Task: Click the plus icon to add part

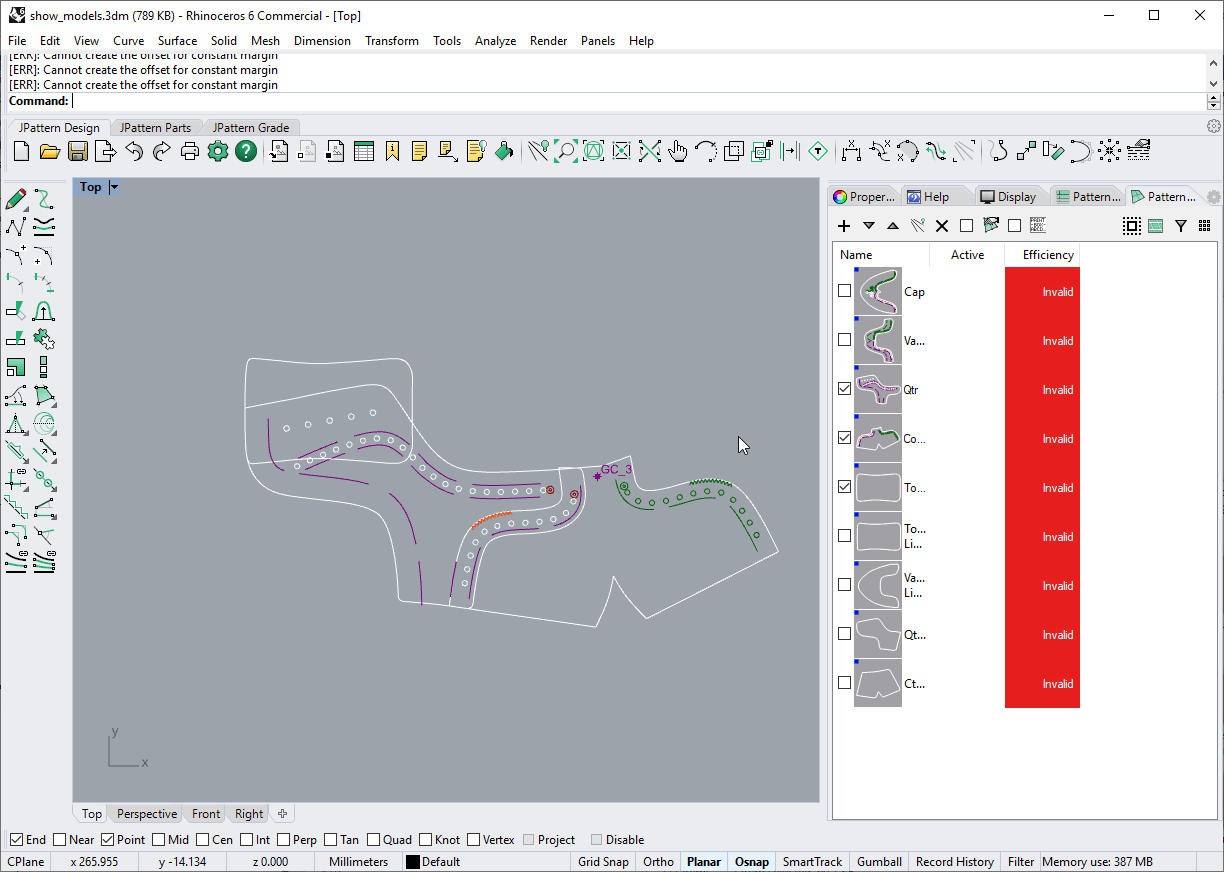Action: [x=844, y=226]
